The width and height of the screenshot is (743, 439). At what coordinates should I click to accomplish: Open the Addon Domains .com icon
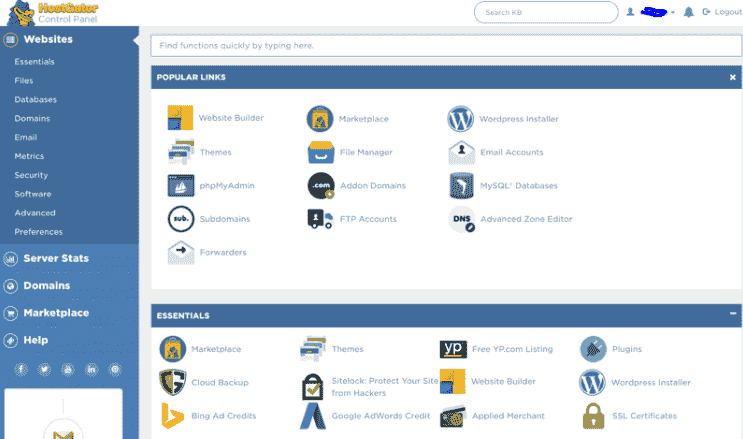point(321,185)
